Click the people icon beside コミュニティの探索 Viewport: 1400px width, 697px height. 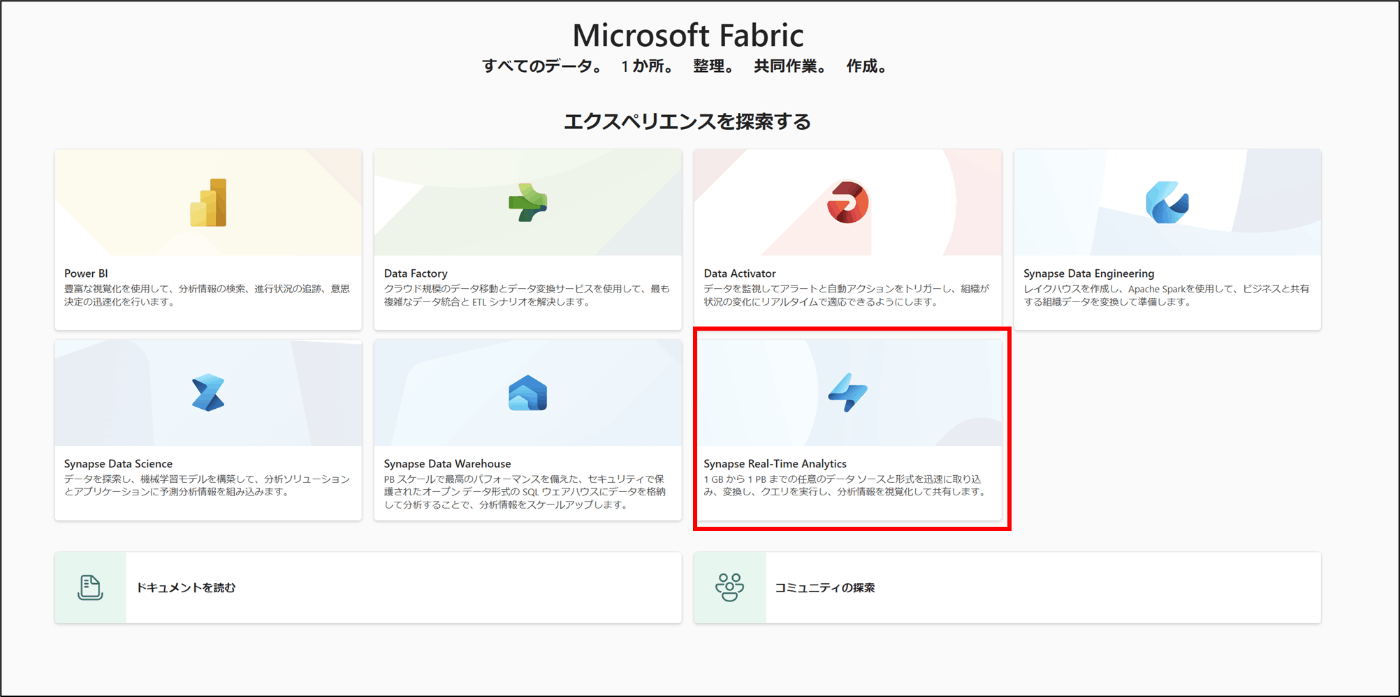coord(730,588)
